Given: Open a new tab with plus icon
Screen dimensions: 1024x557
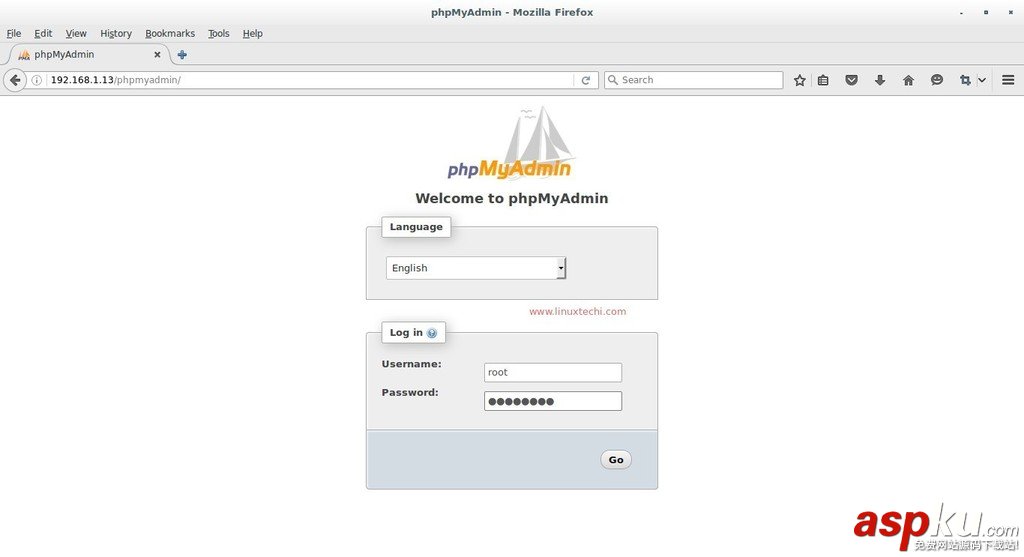Looking at the screenshot, I should point(182,55).
